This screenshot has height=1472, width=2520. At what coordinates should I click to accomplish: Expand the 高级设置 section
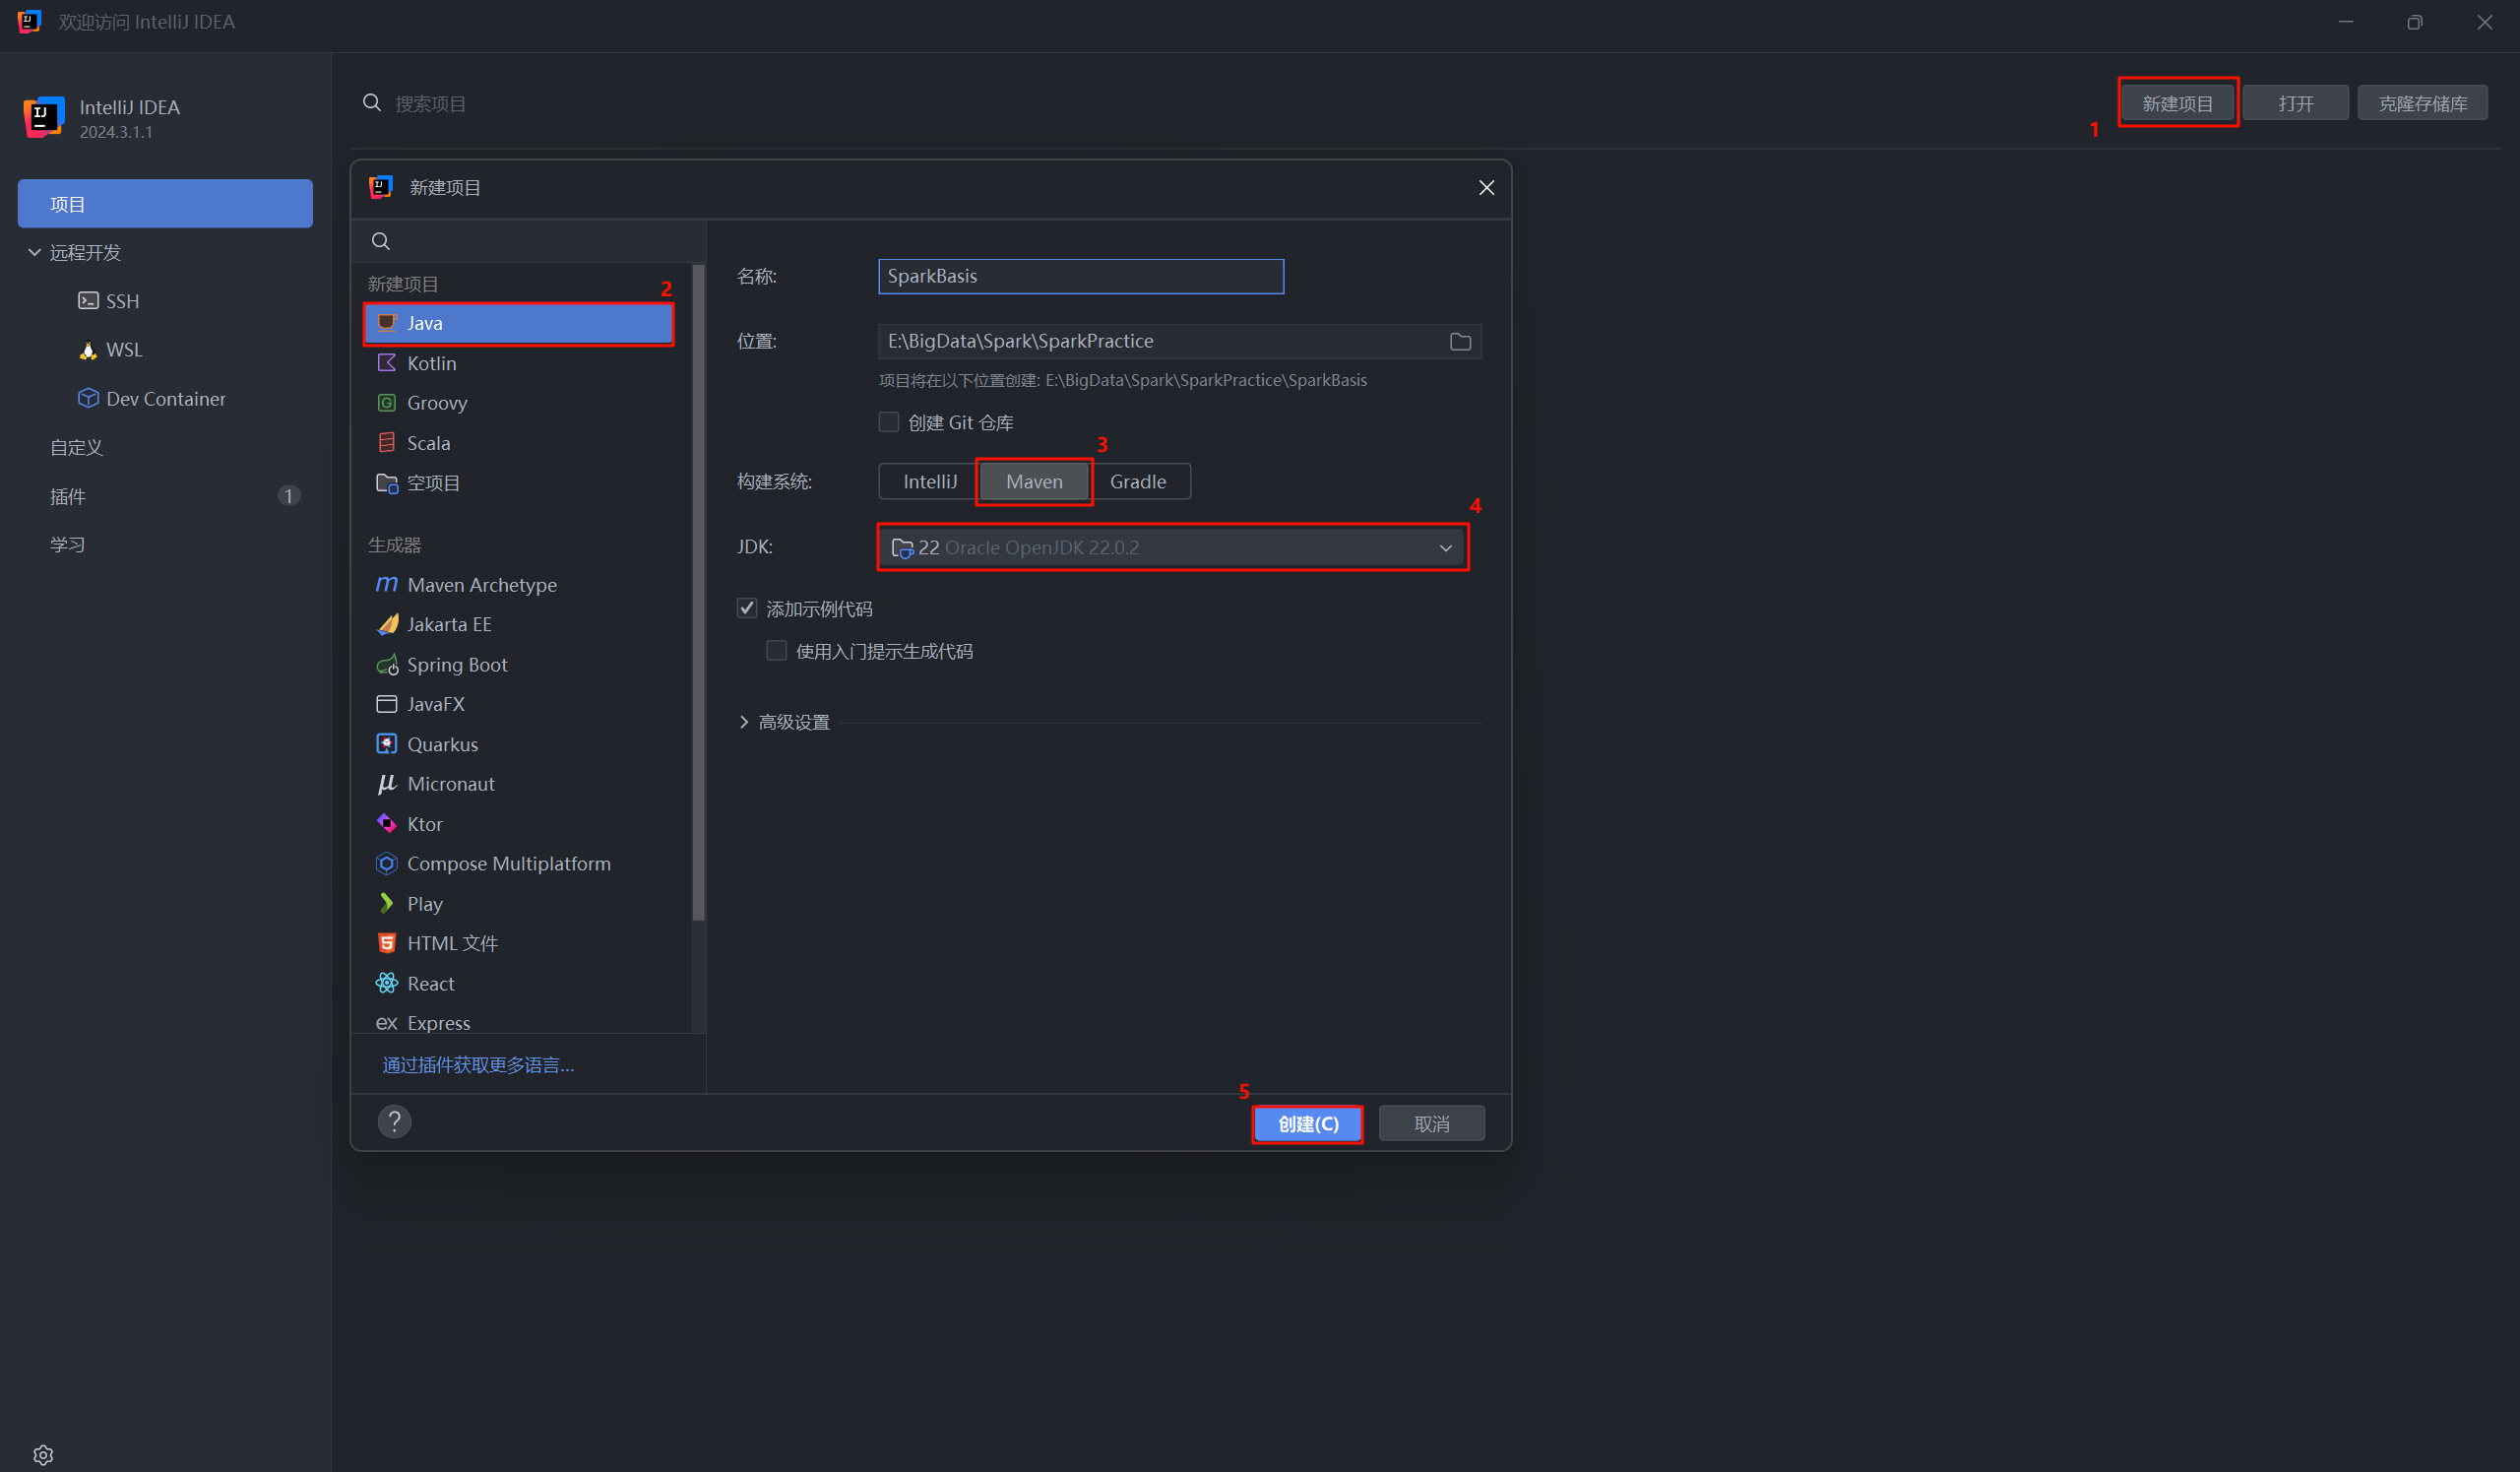point(744,722)
